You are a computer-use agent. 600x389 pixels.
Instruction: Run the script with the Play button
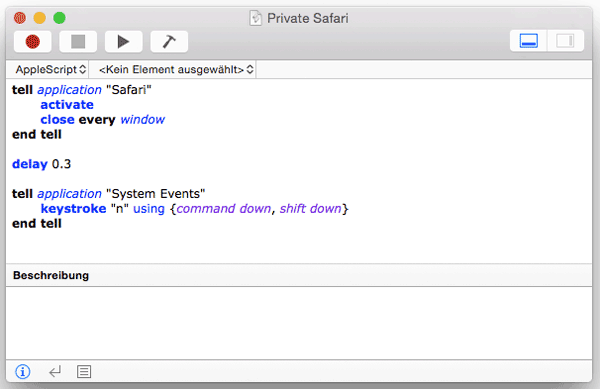124,42
